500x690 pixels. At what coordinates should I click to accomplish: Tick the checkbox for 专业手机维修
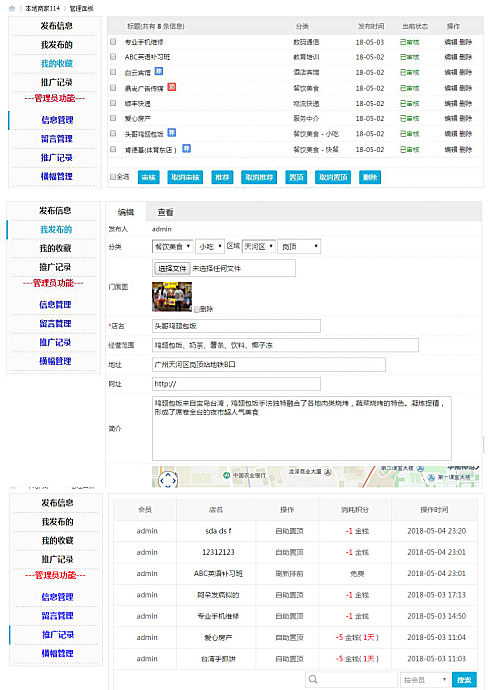pos(113,42)
